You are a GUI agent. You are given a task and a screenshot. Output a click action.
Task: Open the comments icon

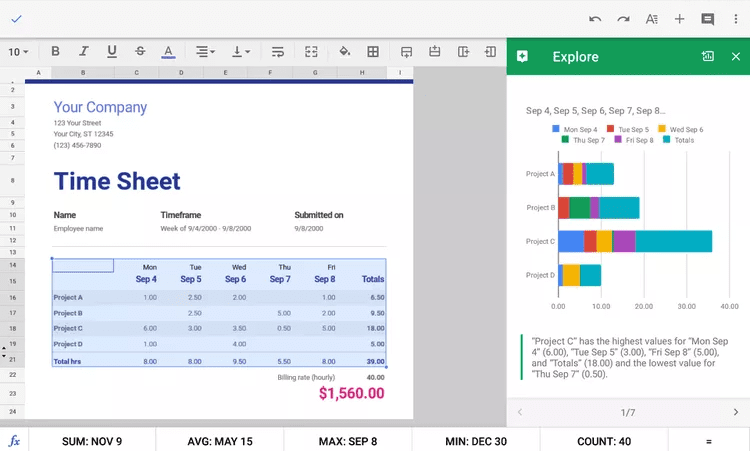point(707,19)
